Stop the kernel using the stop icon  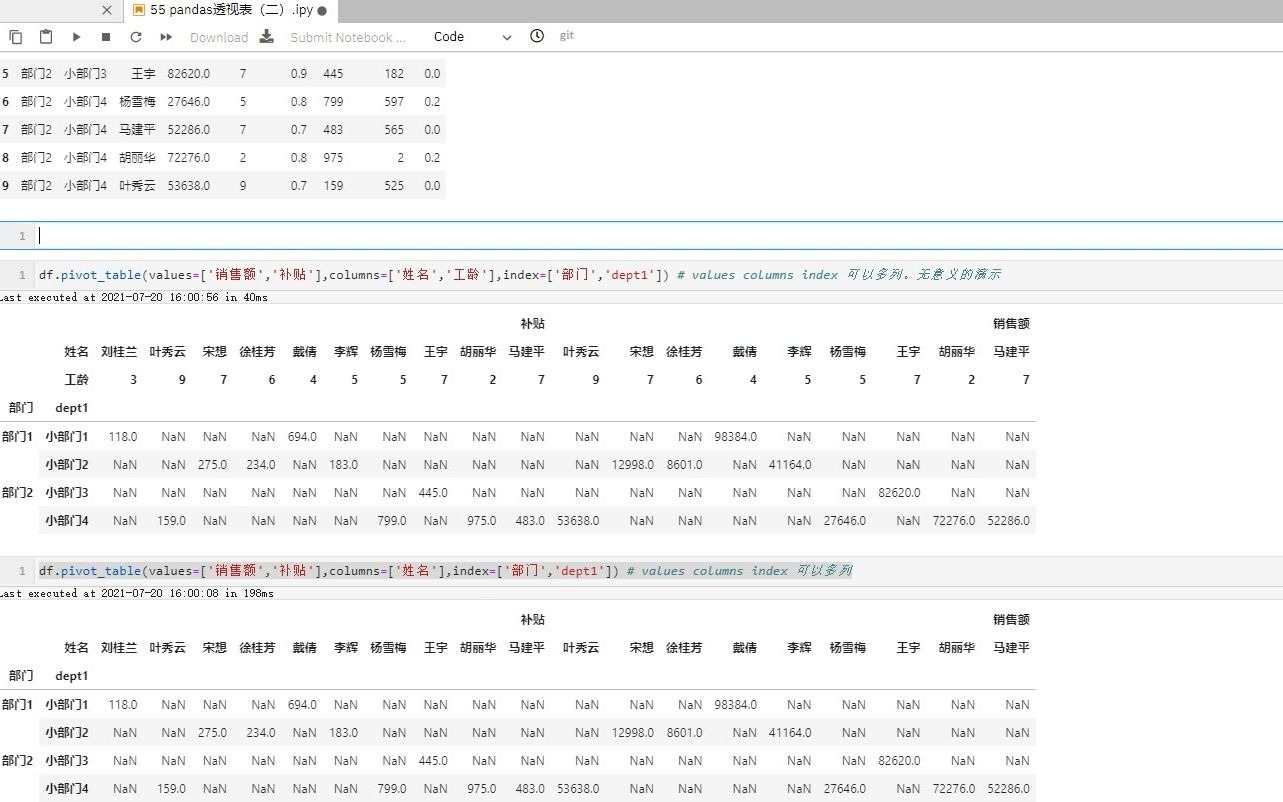click(105, 37)
